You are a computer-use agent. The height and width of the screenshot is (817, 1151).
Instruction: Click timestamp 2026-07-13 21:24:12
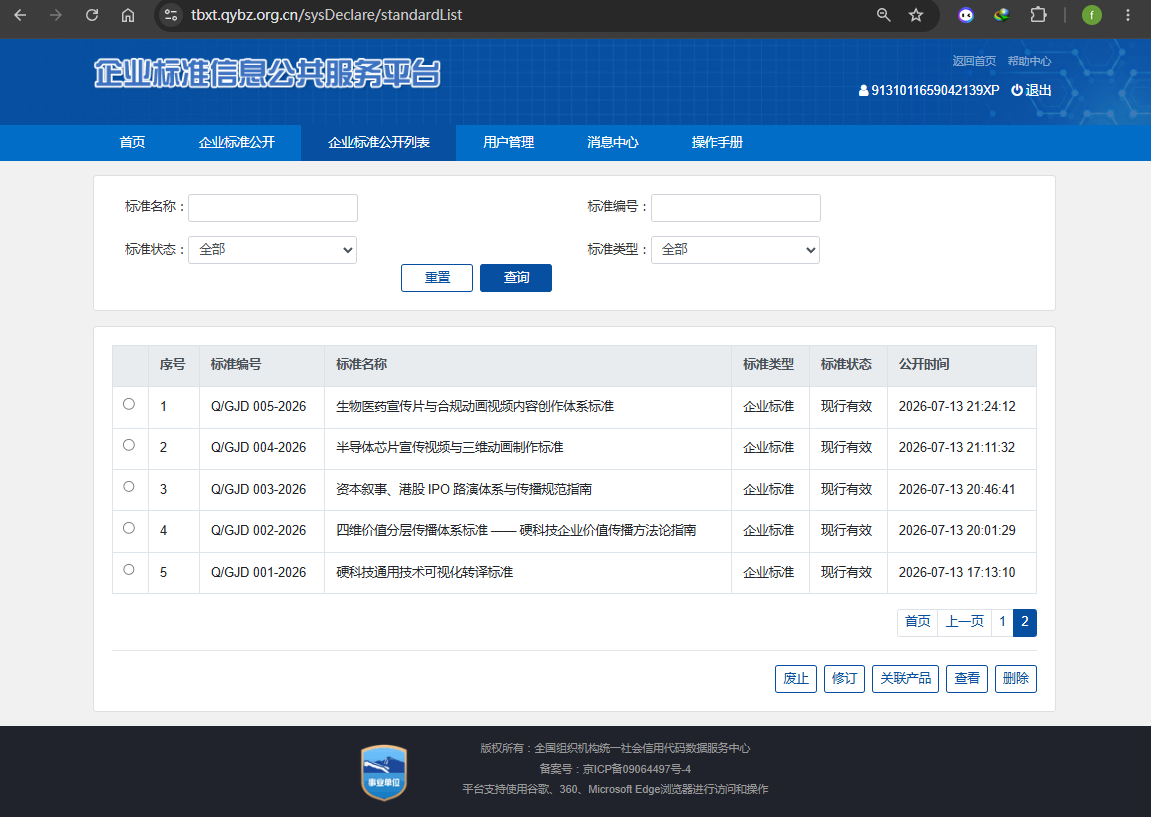click(x=957, y=407)
